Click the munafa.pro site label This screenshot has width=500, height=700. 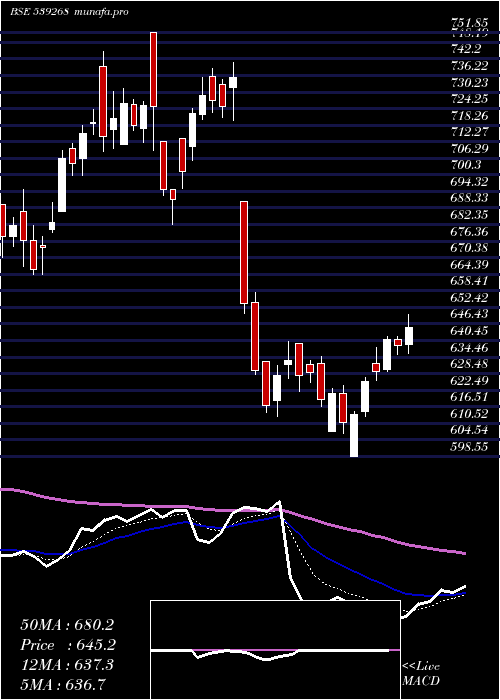100,12
